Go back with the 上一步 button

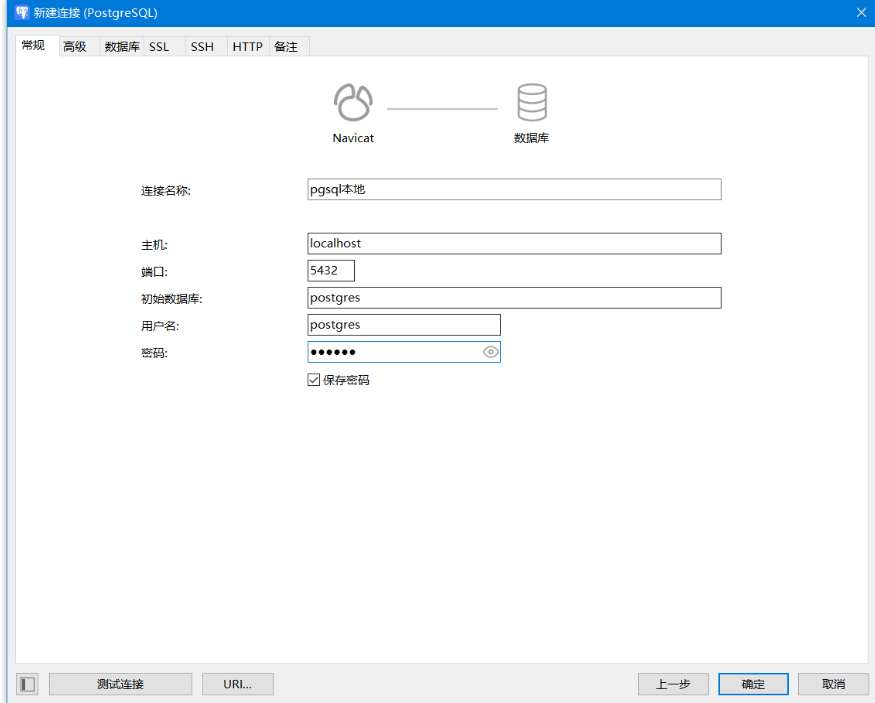(673, 684)
